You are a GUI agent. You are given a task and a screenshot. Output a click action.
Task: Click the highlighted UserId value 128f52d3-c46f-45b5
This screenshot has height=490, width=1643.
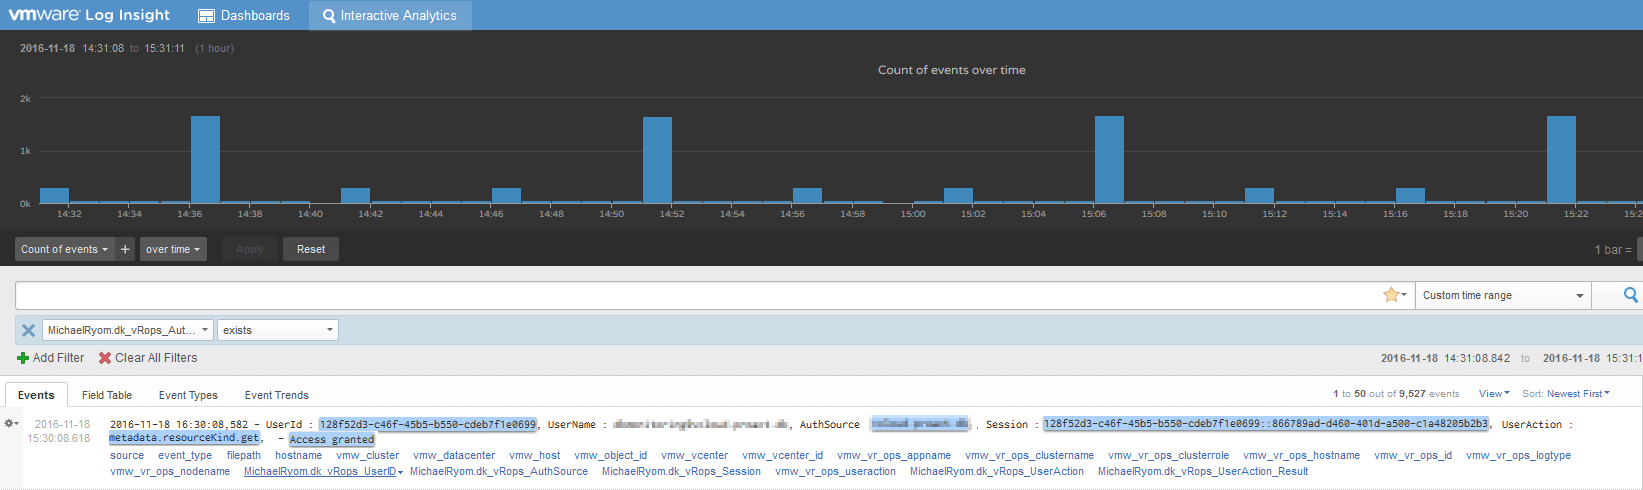pos(428,424)
